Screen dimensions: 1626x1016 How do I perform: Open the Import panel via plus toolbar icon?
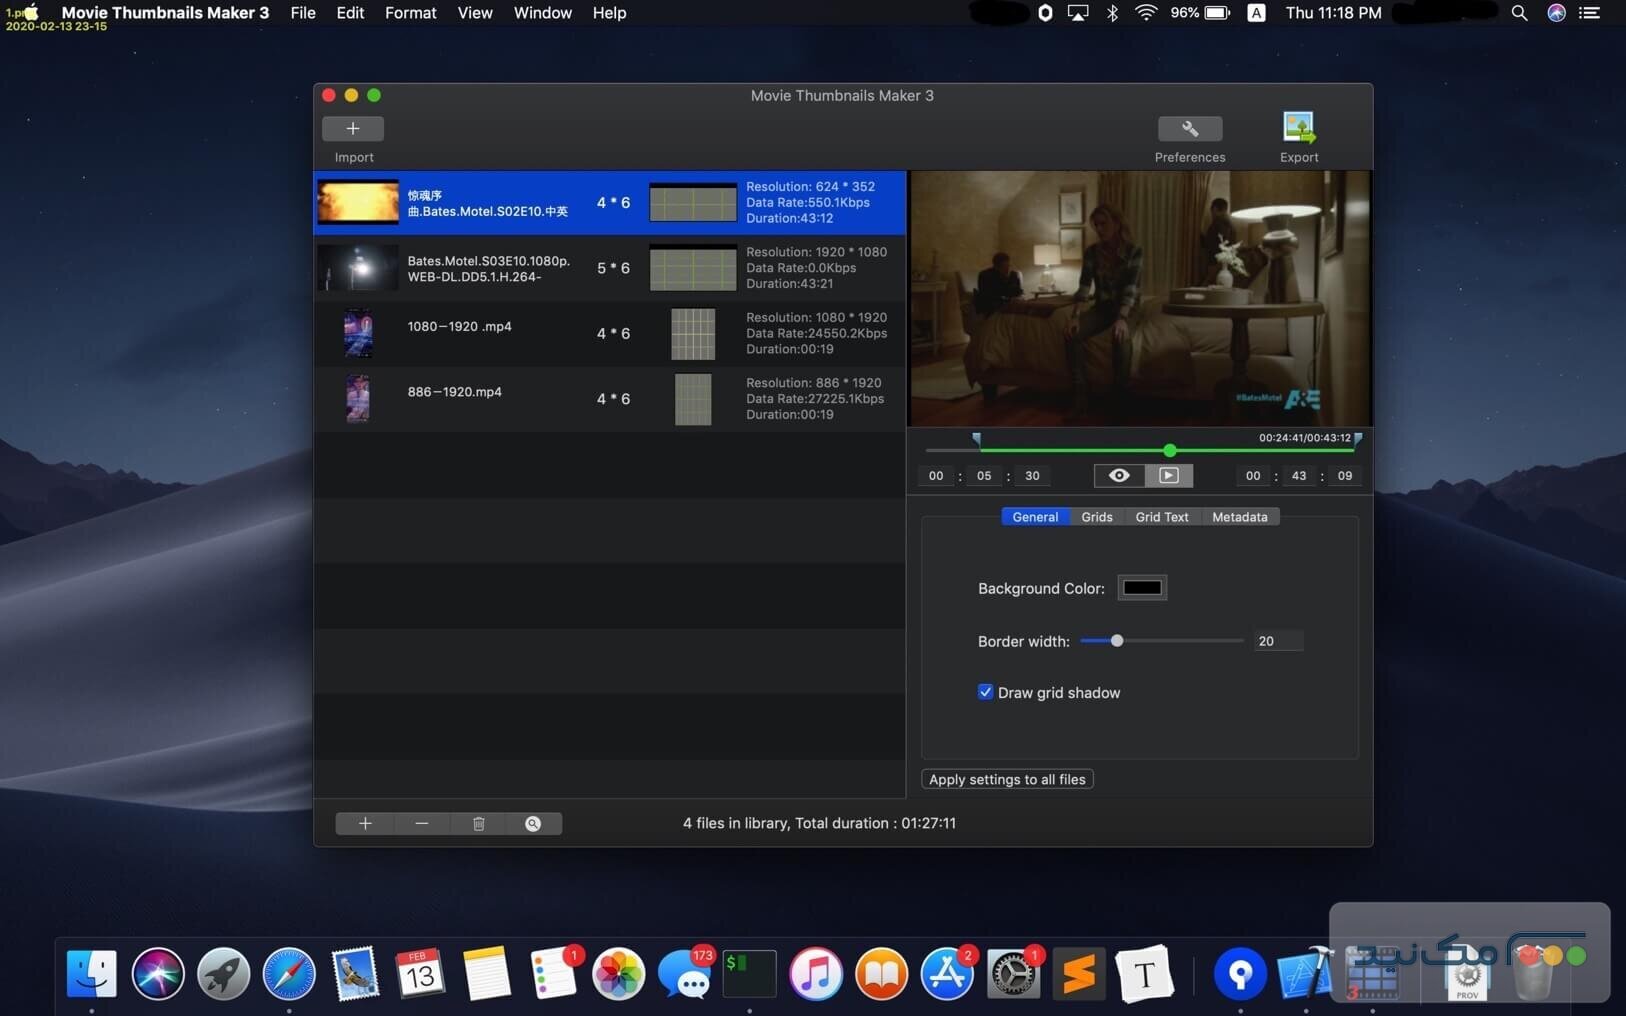point(353,128)
